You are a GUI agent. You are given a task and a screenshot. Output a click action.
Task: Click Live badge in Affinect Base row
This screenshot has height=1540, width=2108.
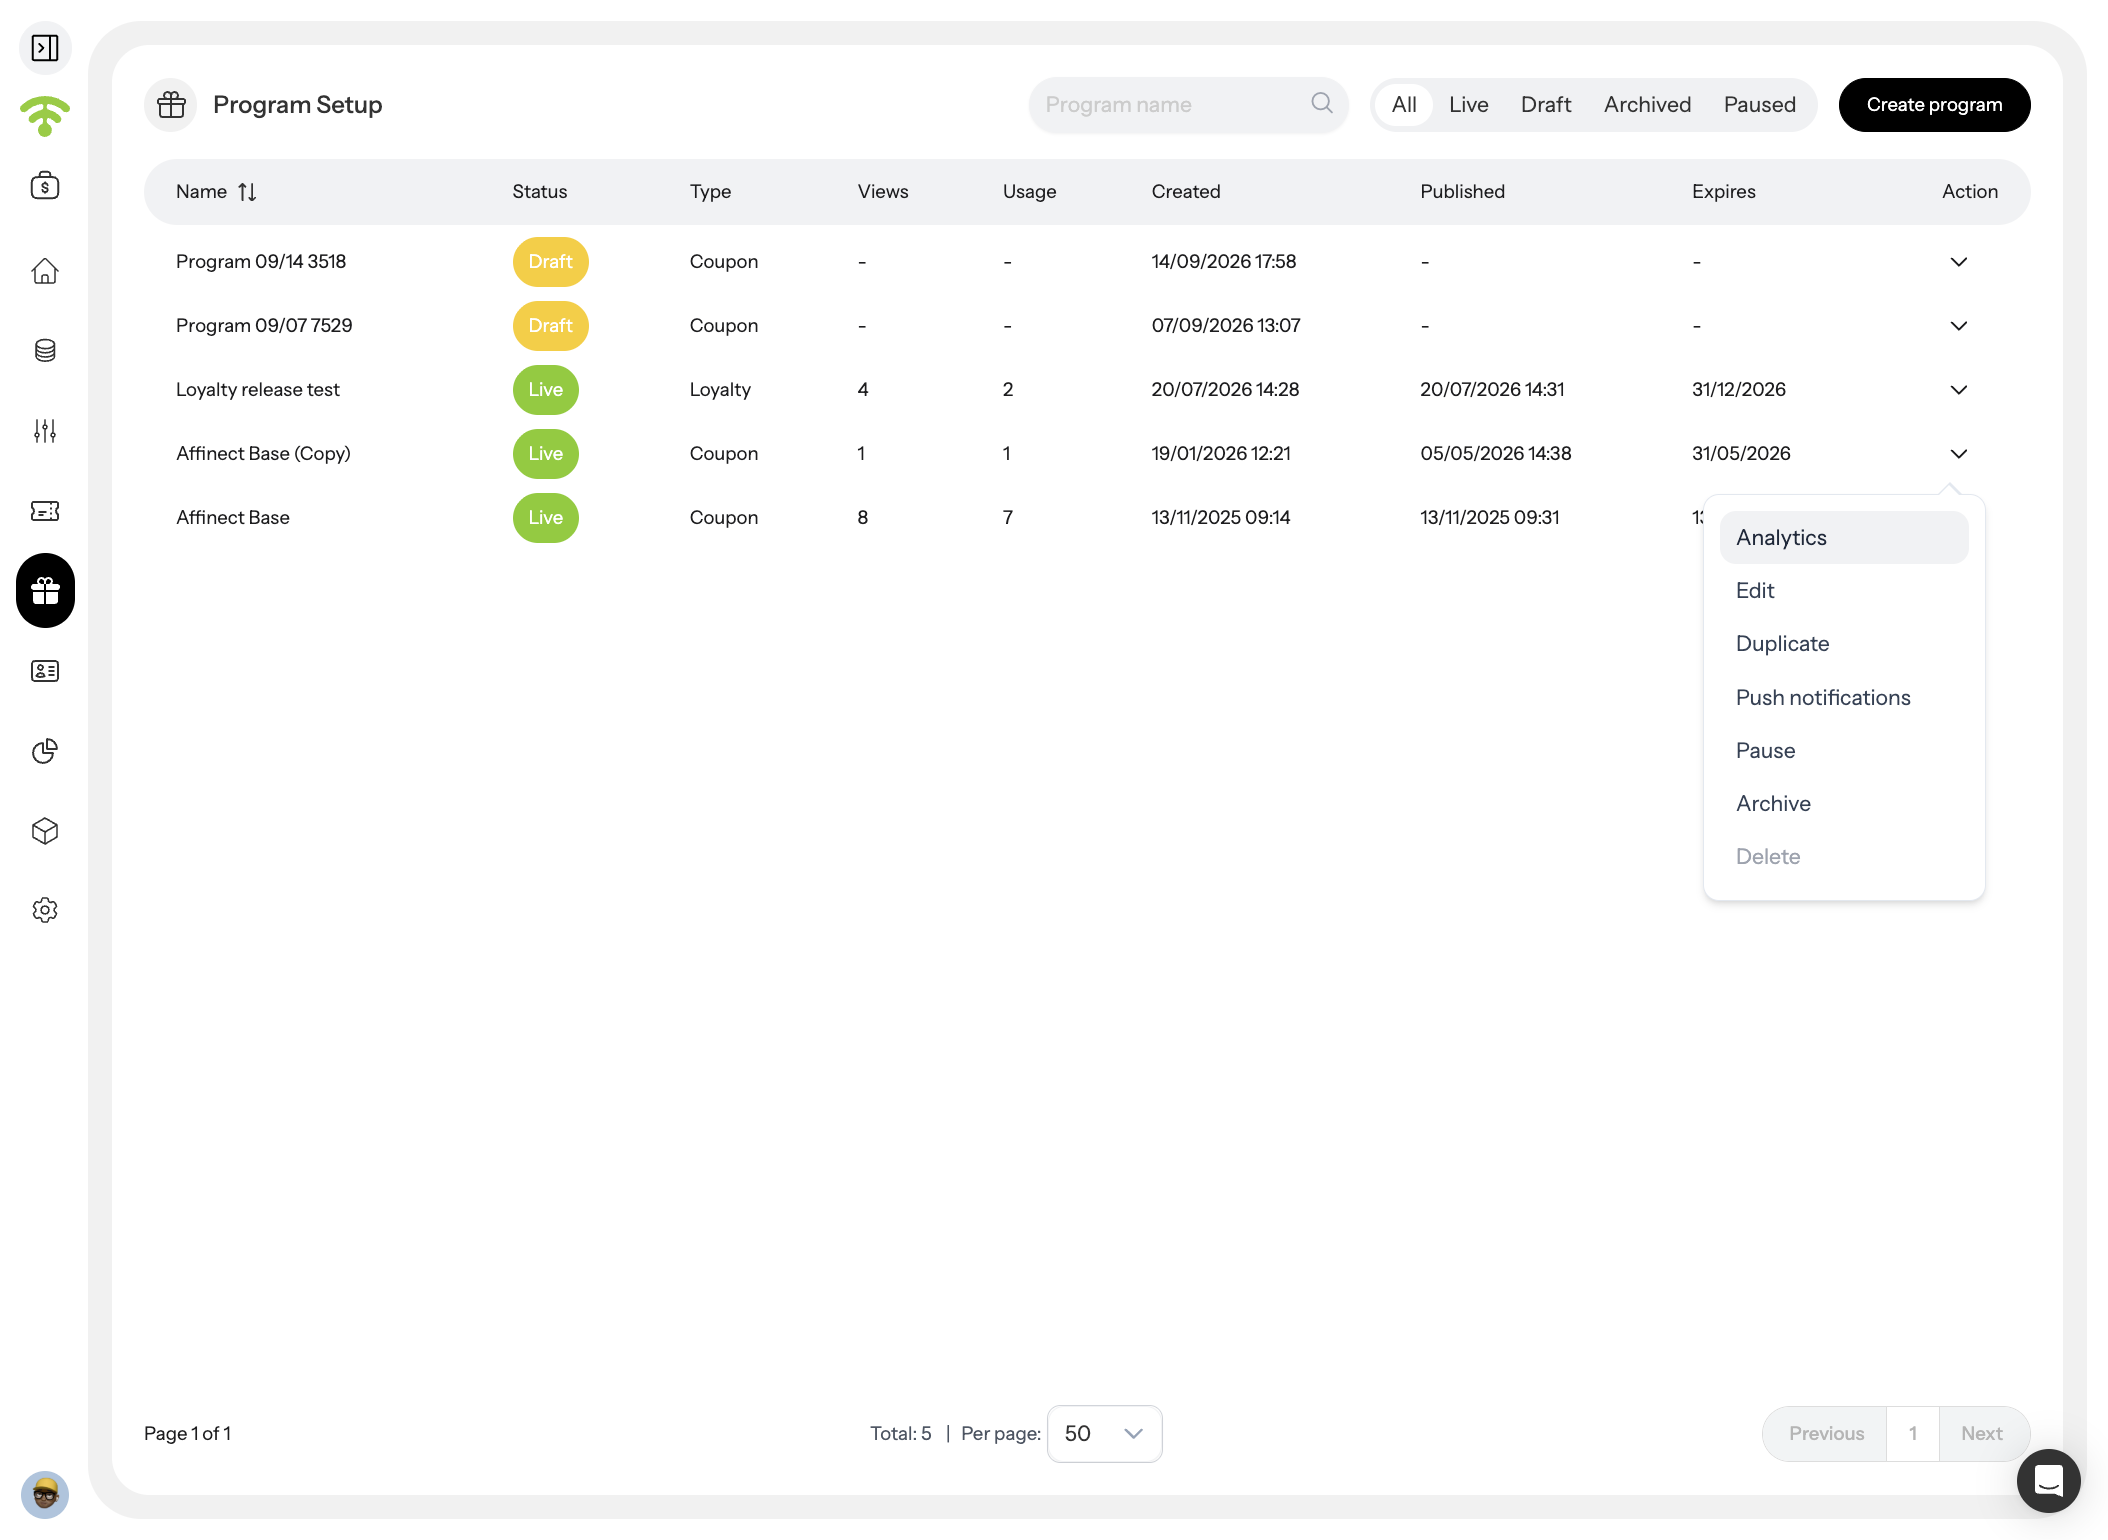pos(545,518)
